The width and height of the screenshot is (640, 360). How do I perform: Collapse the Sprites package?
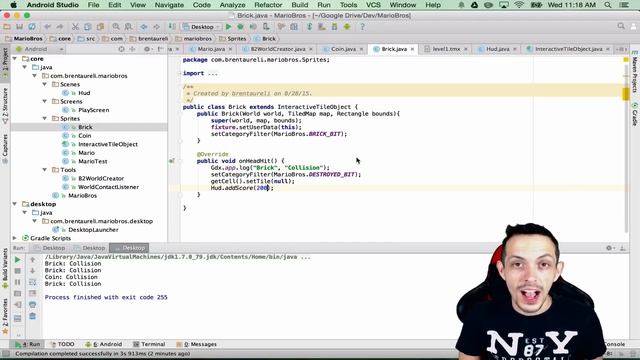[x=44, y=119]
